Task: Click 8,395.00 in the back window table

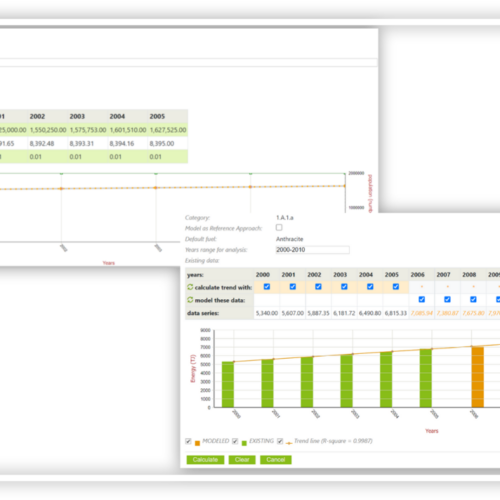Action: pos(162,143)
